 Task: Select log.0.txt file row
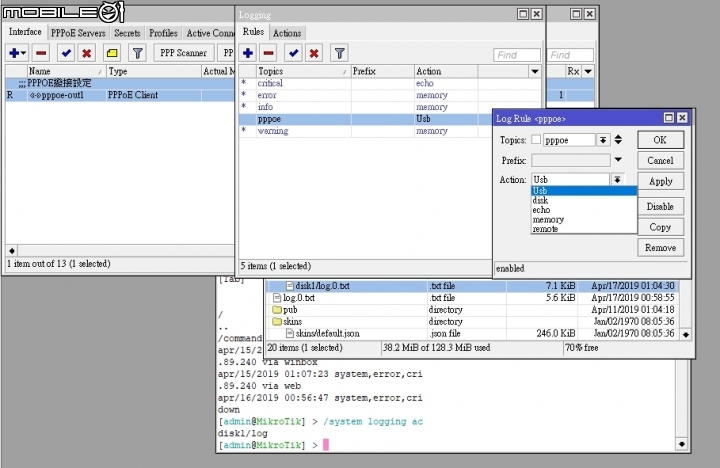(473, 298)
